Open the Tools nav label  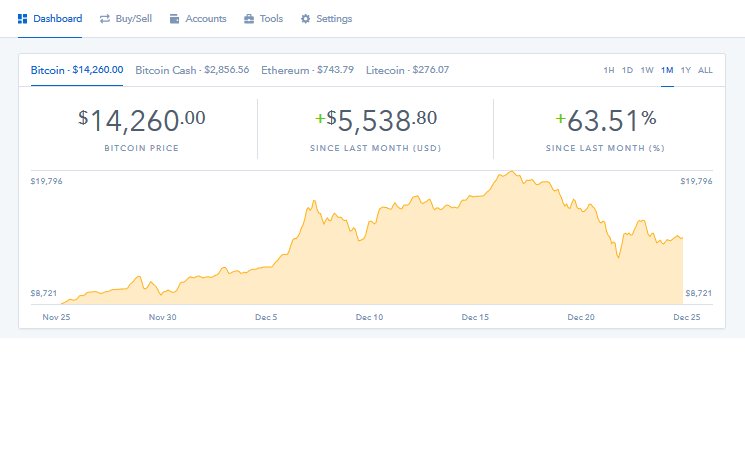coord(271,19)
